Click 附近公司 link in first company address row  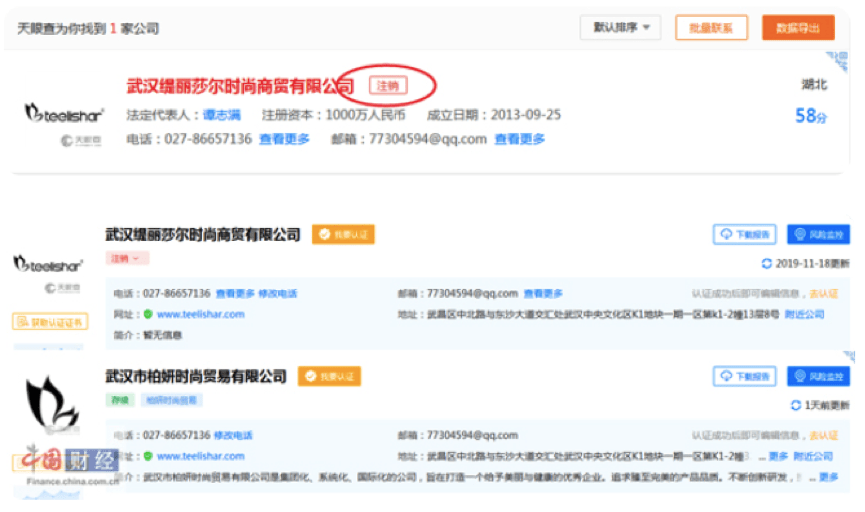804,314
